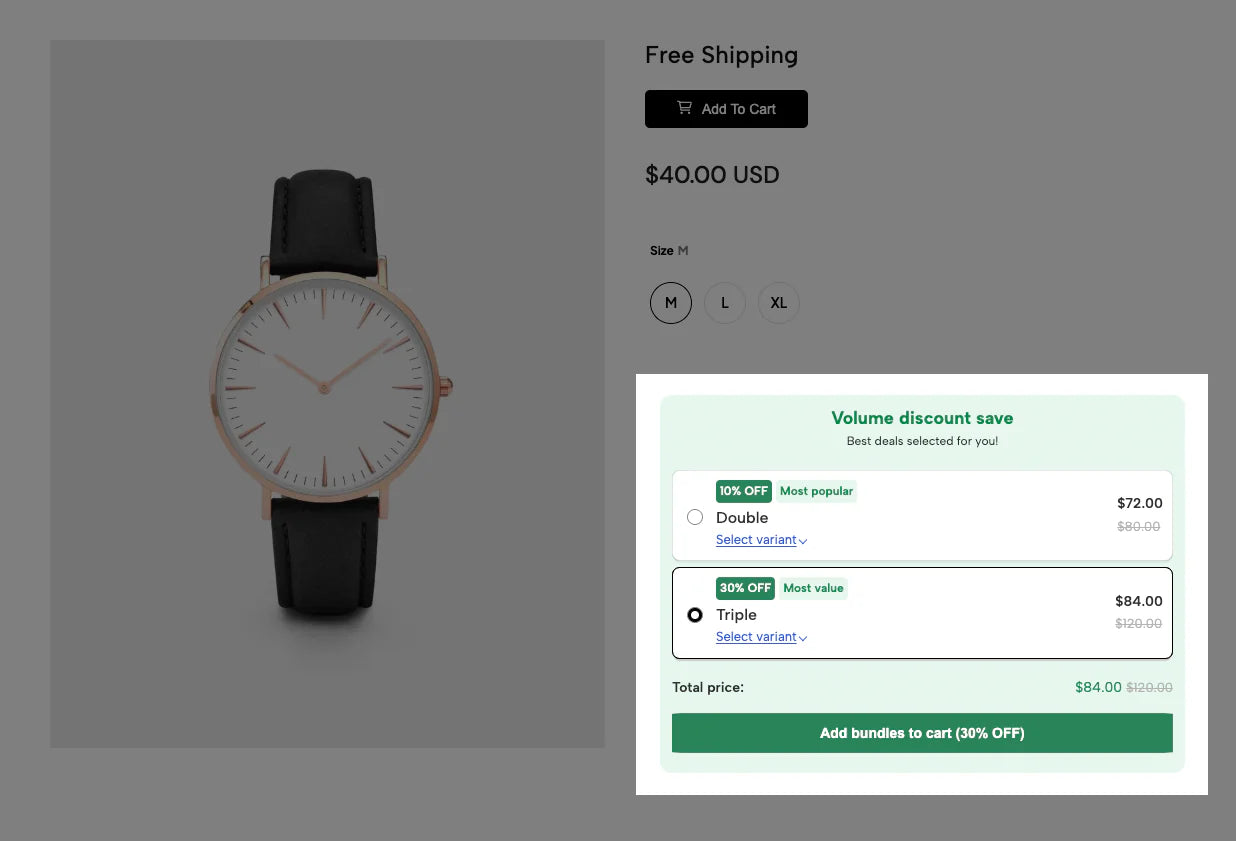Click the Most popular tag
This screenshot has height=841, width=1236.
816,491
